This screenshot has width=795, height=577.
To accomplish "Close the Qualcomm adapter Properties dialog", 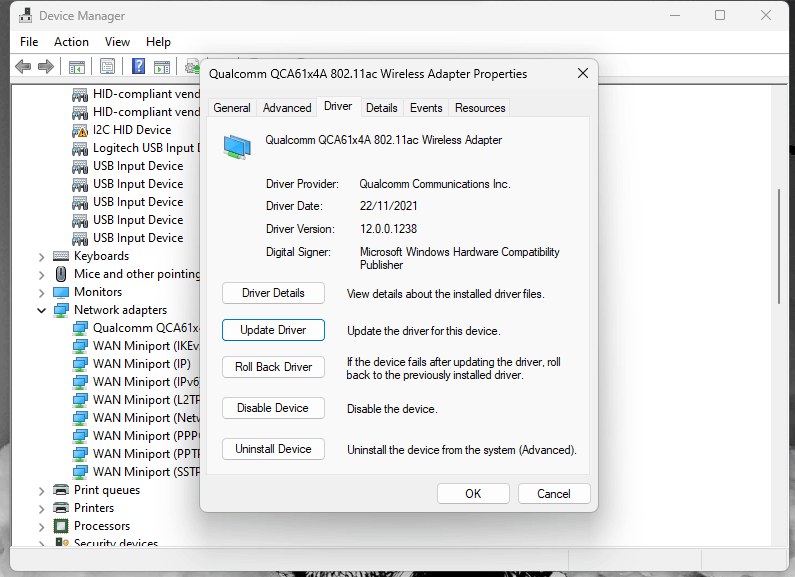I will coord(583,74).
